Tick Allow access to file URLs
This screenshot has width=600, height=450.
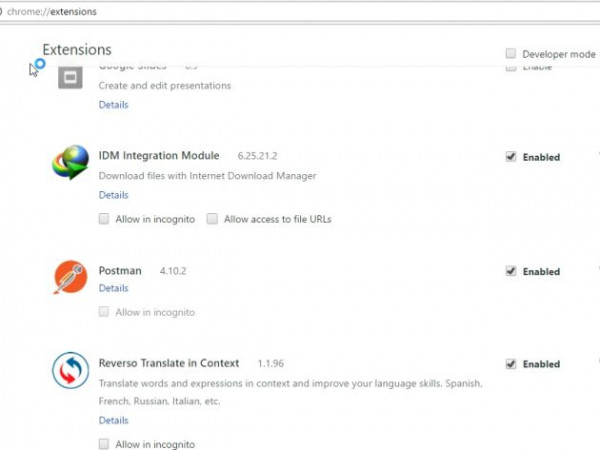tap(212, 218)
